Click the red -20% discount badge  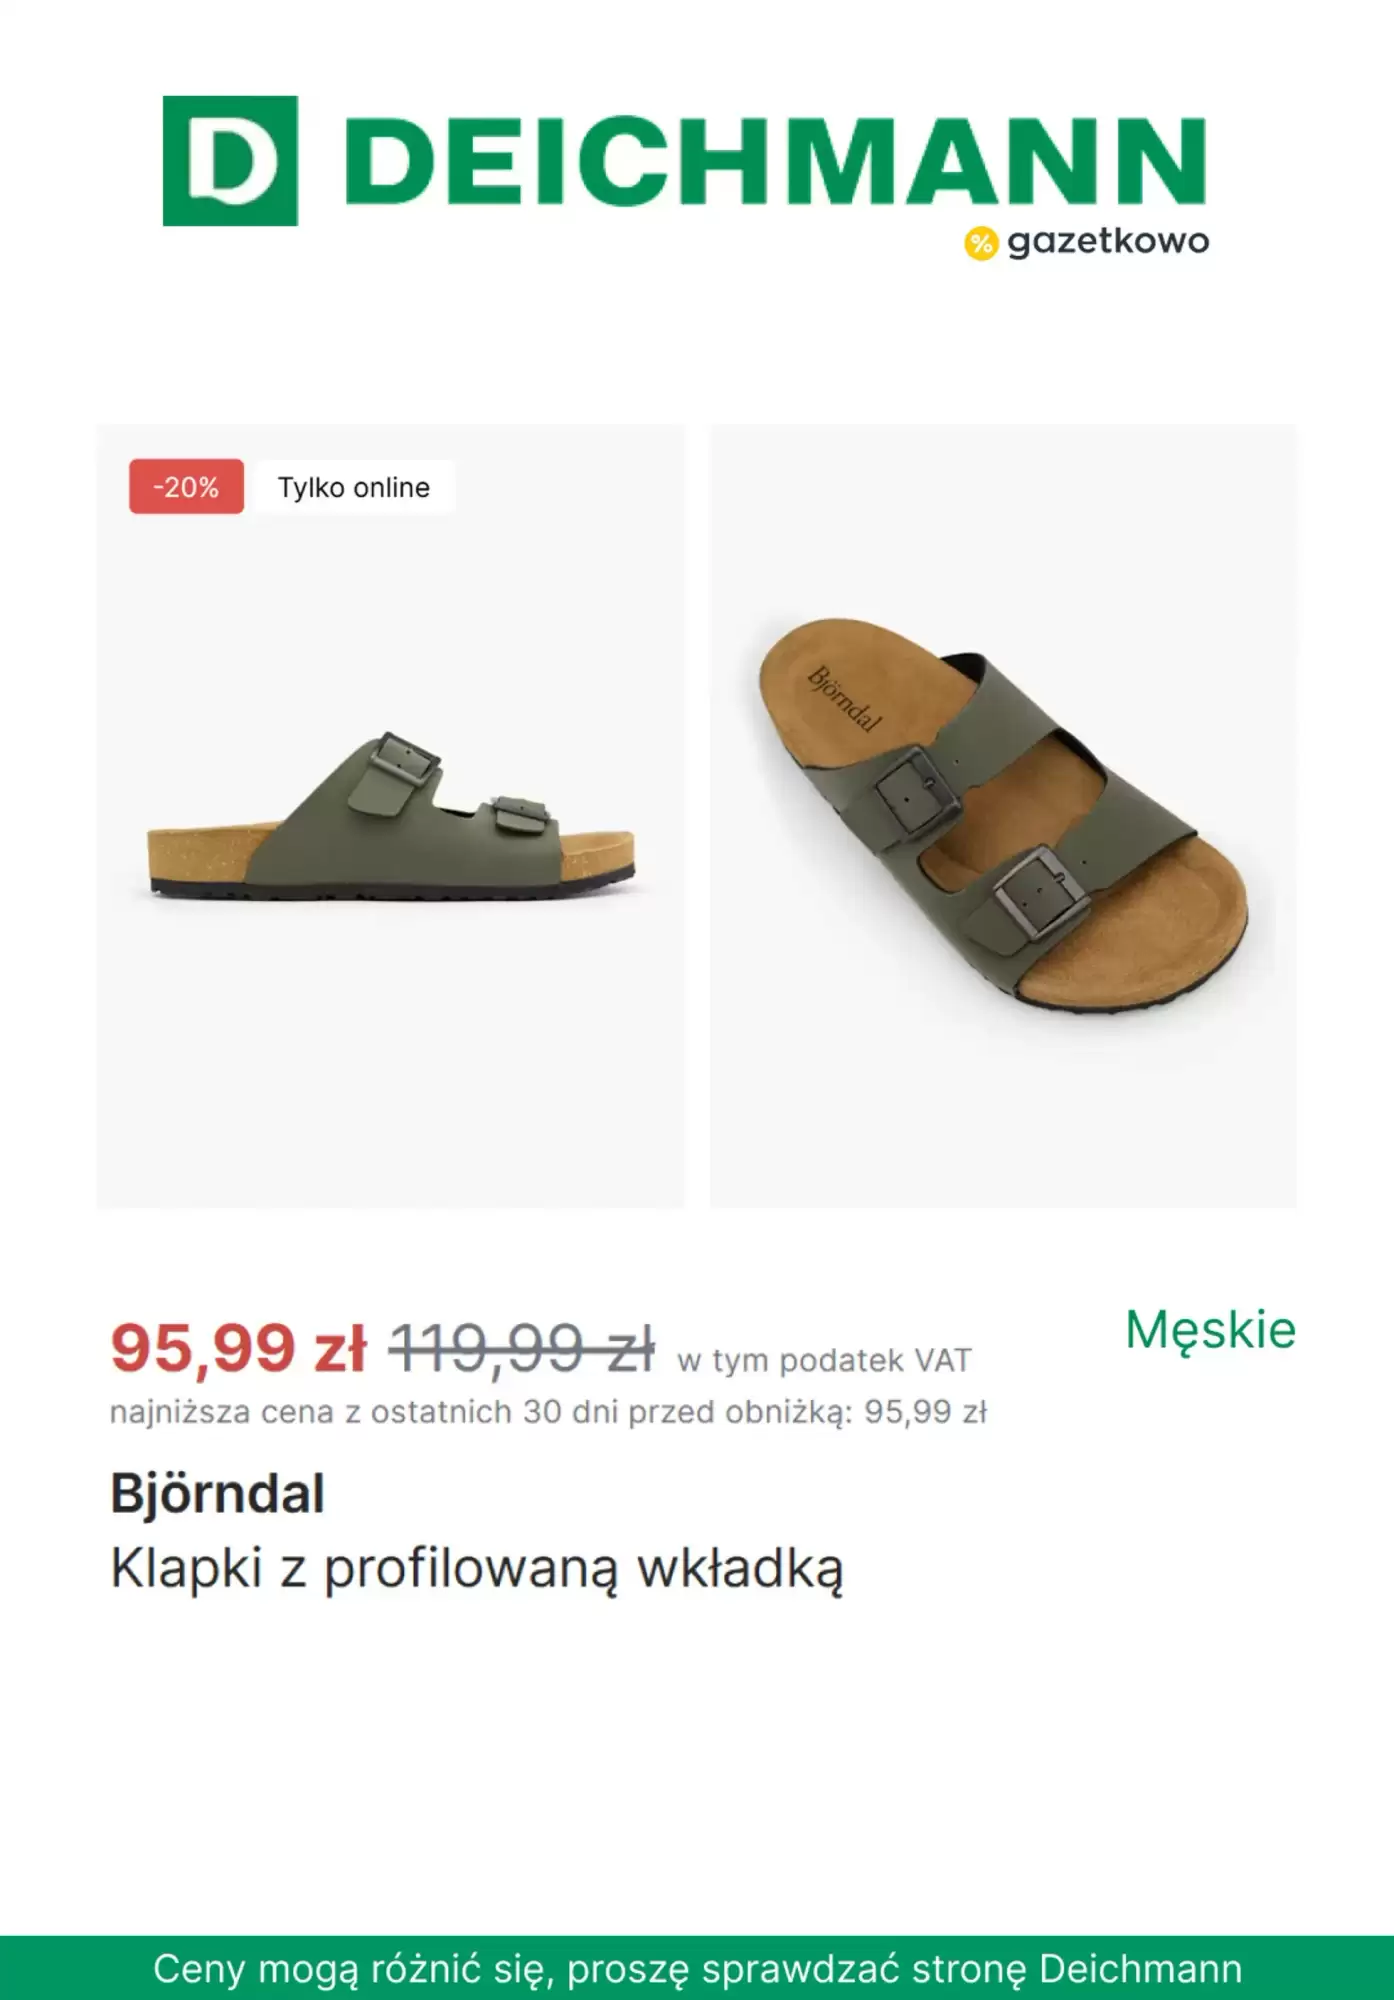[x=186, y=487]
